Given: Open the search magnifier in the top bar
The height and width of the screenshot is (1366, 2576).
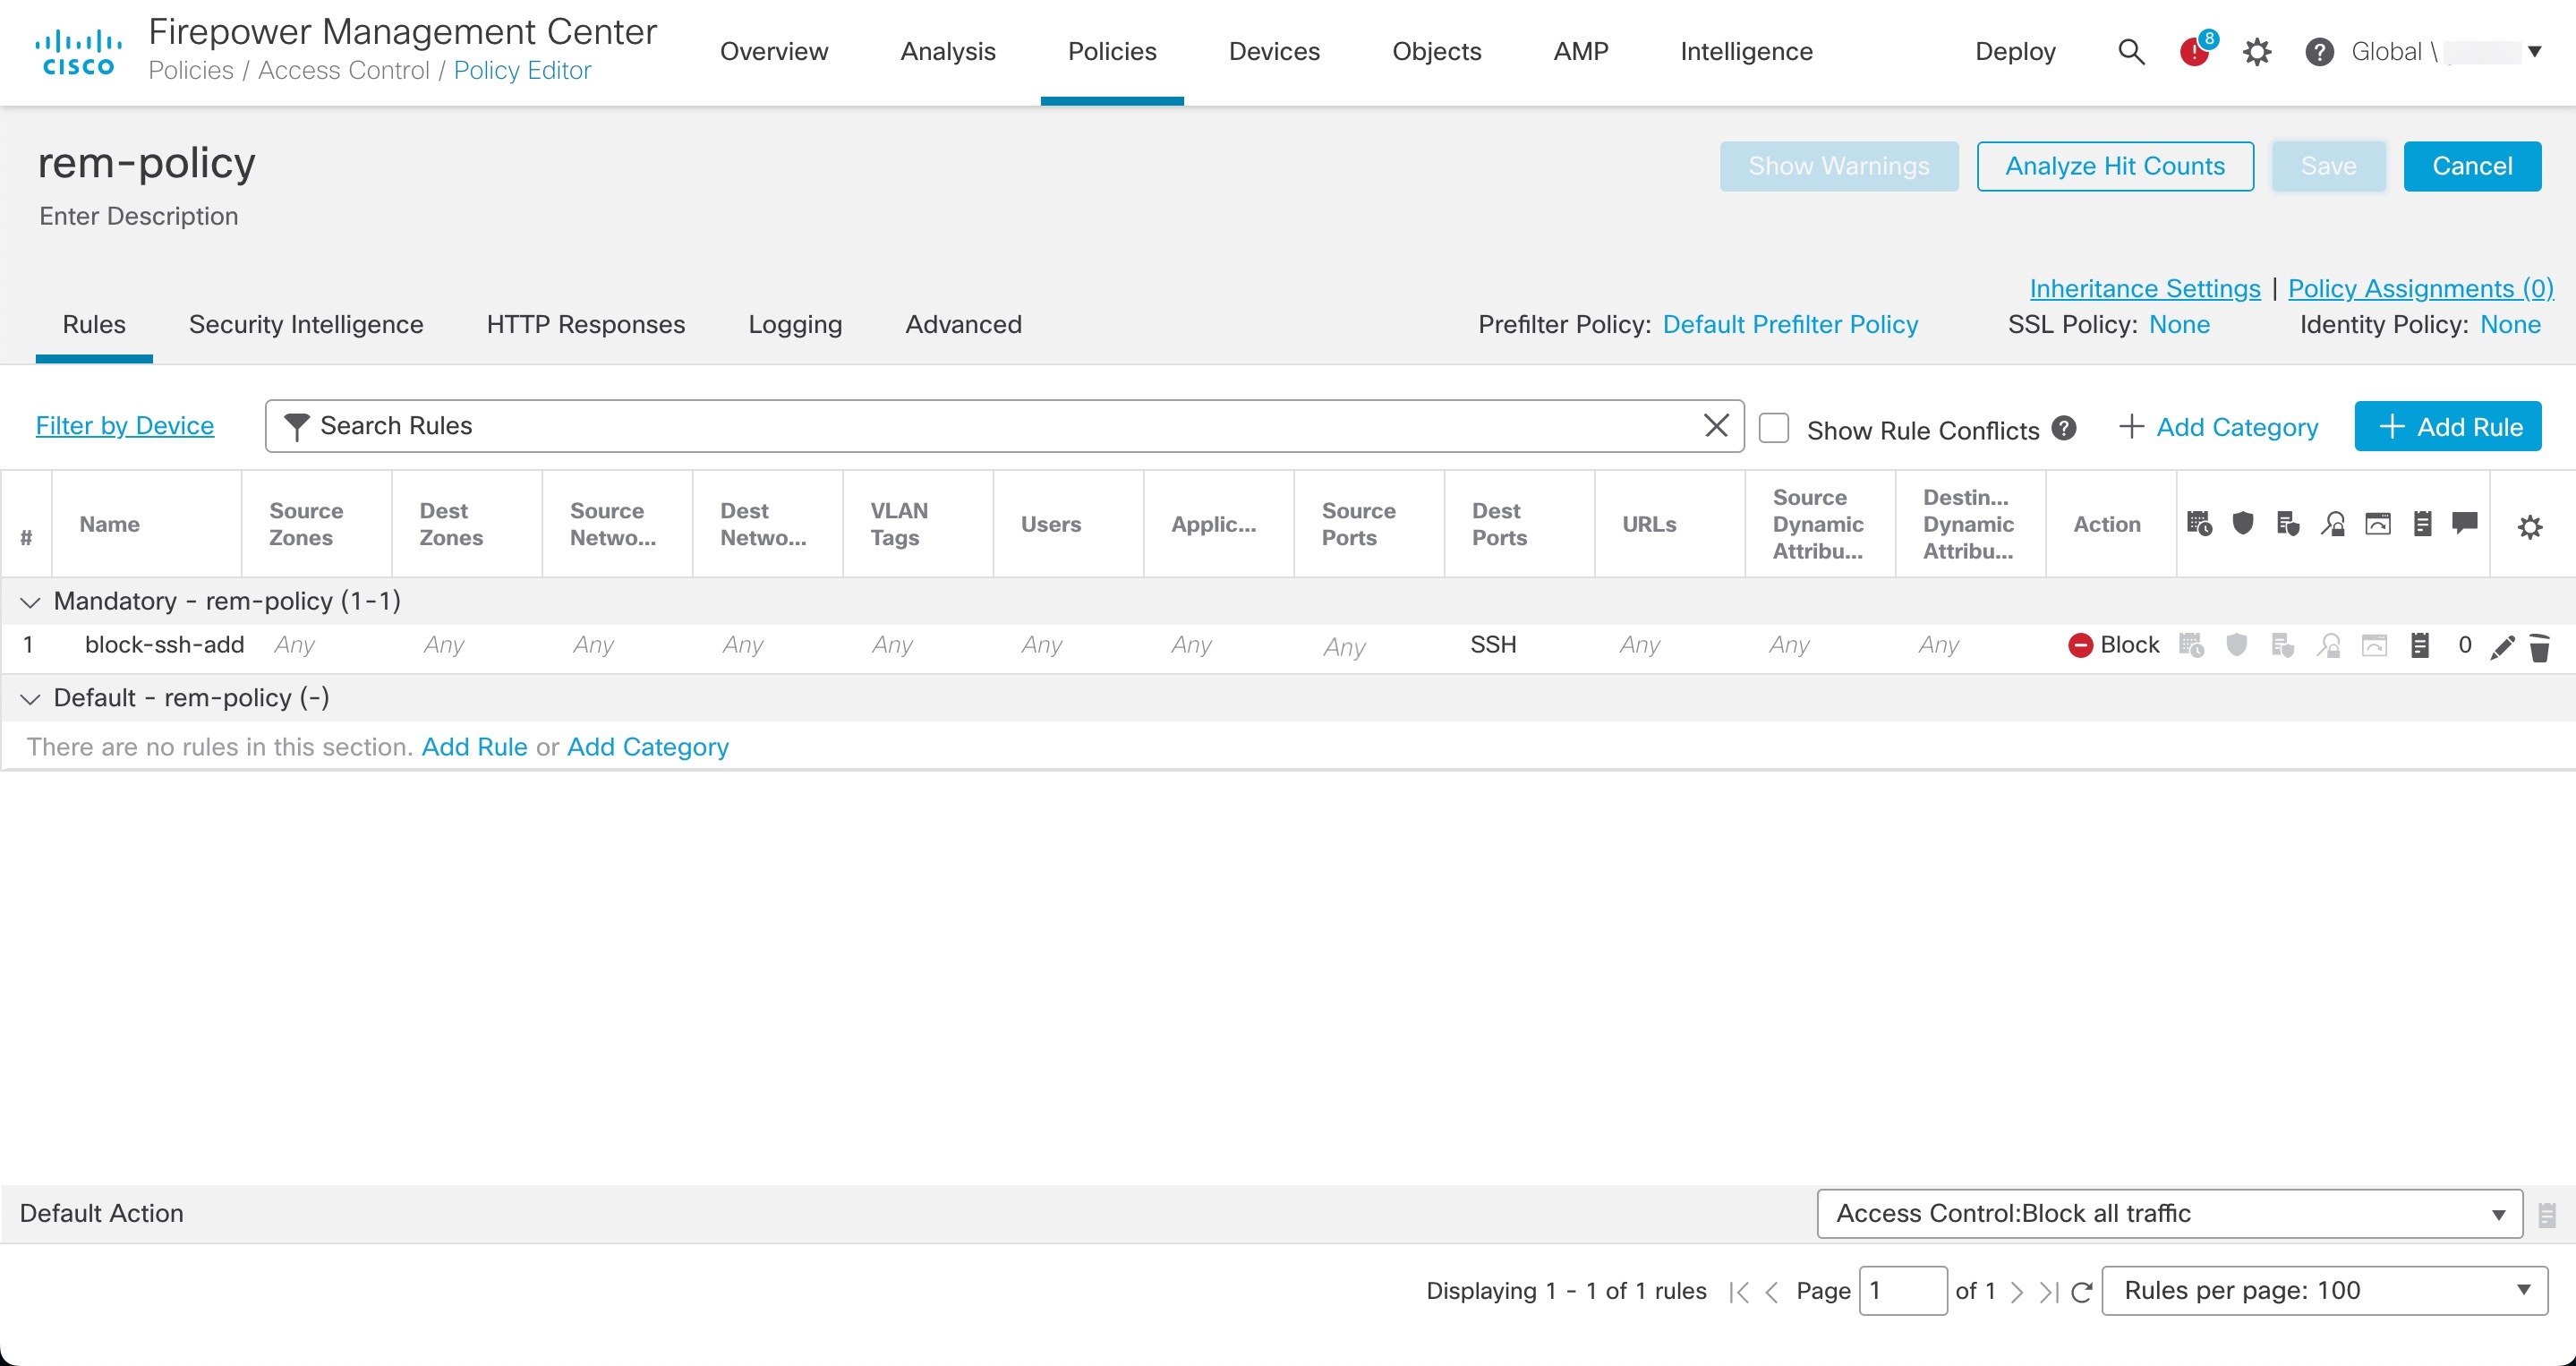Looking at the screenshot, I should (x=2131, y=52).
